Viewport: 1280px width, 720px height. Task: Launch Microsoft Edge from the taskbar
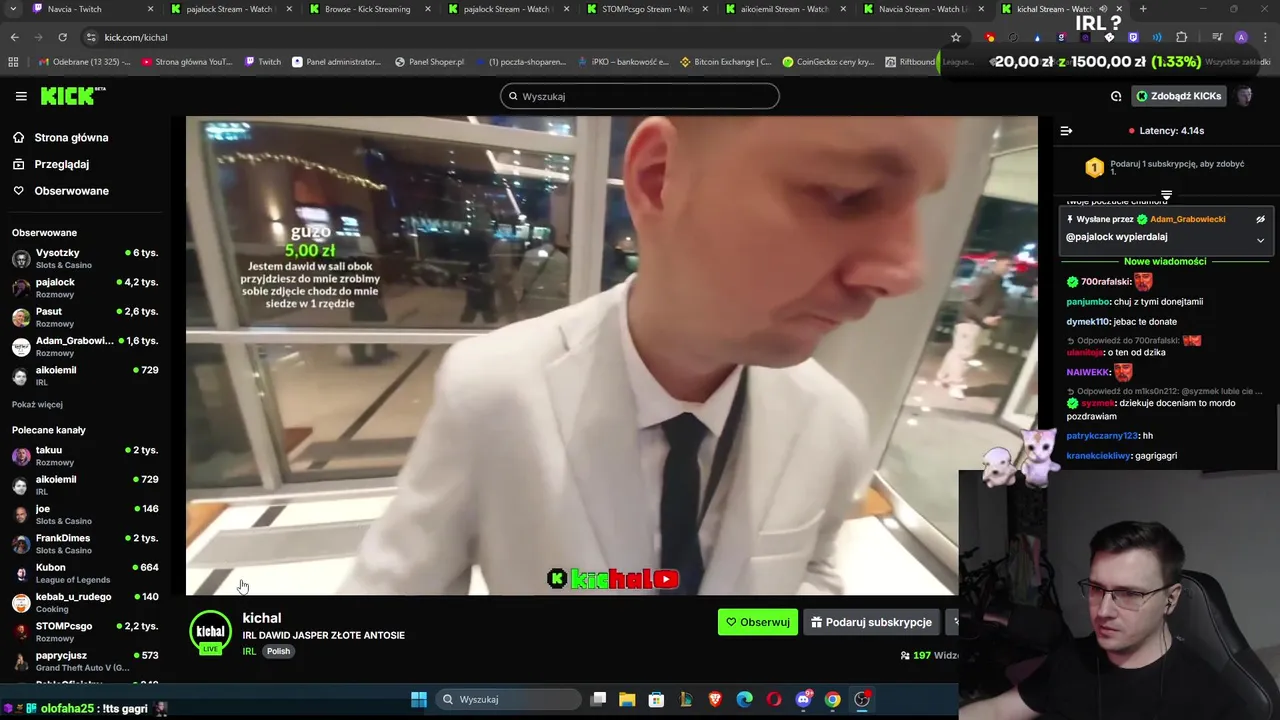[744, 699]
